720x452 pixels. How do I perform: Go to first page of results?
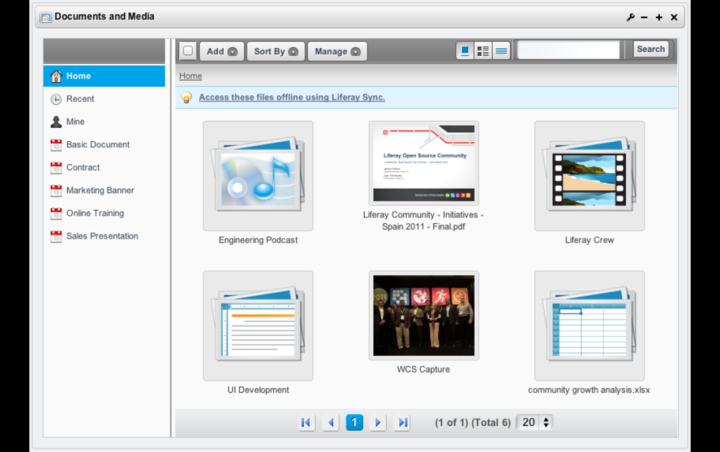point(306,422)
